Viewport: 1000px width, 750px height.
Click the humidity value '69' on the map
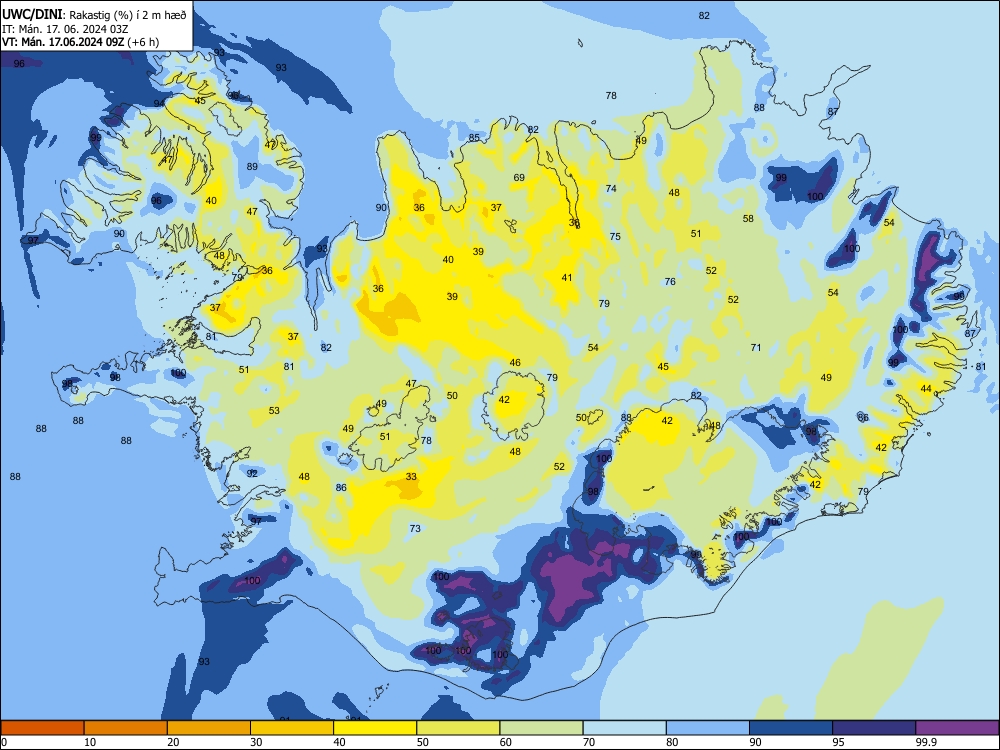(x=519, y=177)
